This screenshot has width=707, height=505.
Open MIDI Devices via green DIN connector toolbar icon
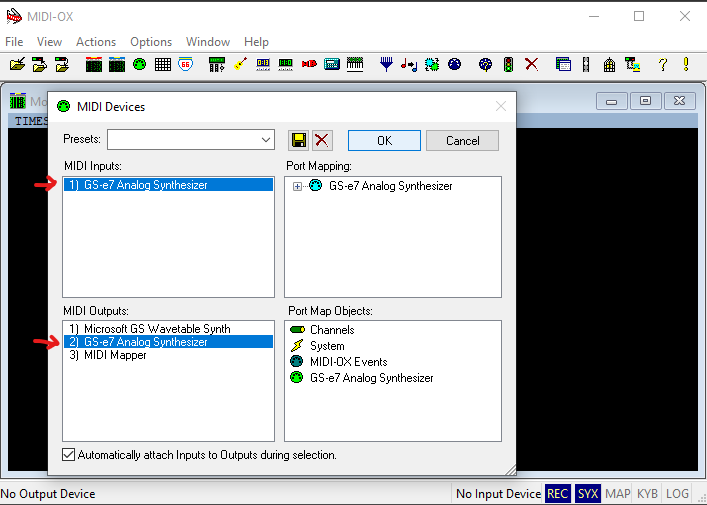coord(140,64)
